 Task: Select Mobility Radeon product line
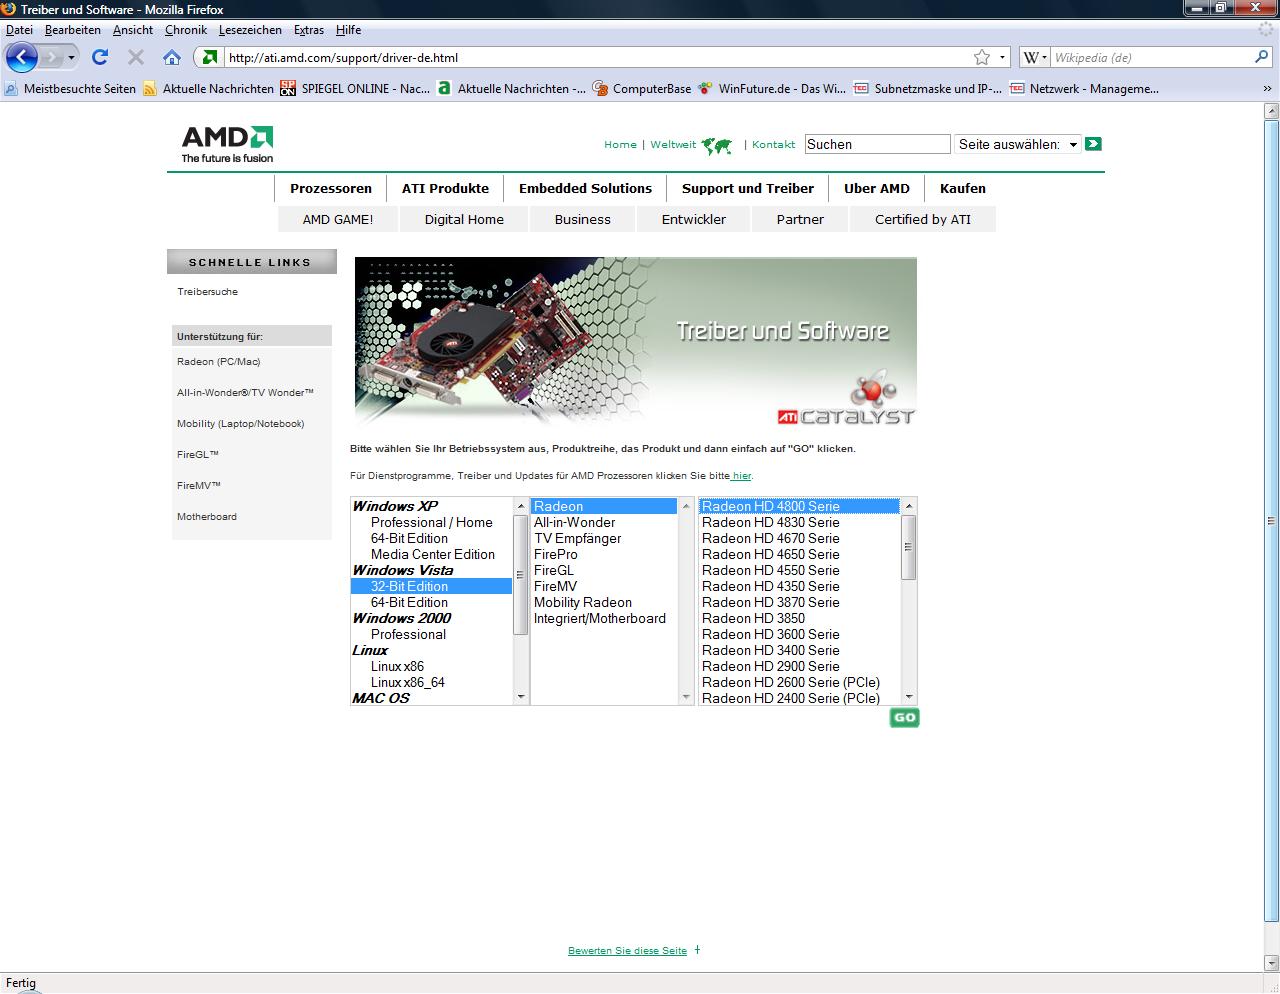tap(604, 602)
